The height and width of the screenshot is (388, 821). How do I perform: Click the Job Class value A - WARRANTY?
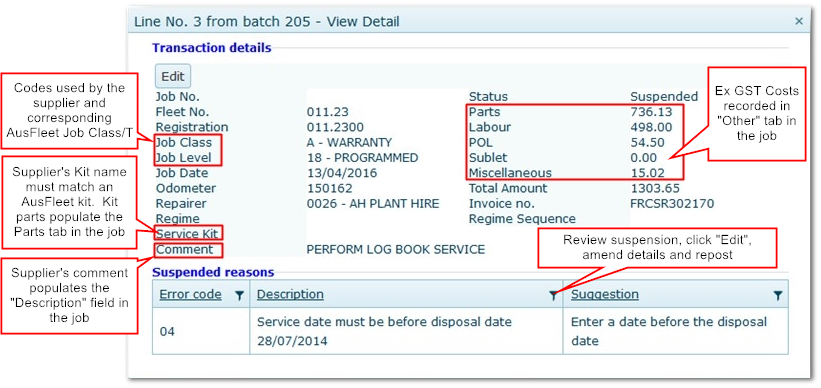point(349,142)
